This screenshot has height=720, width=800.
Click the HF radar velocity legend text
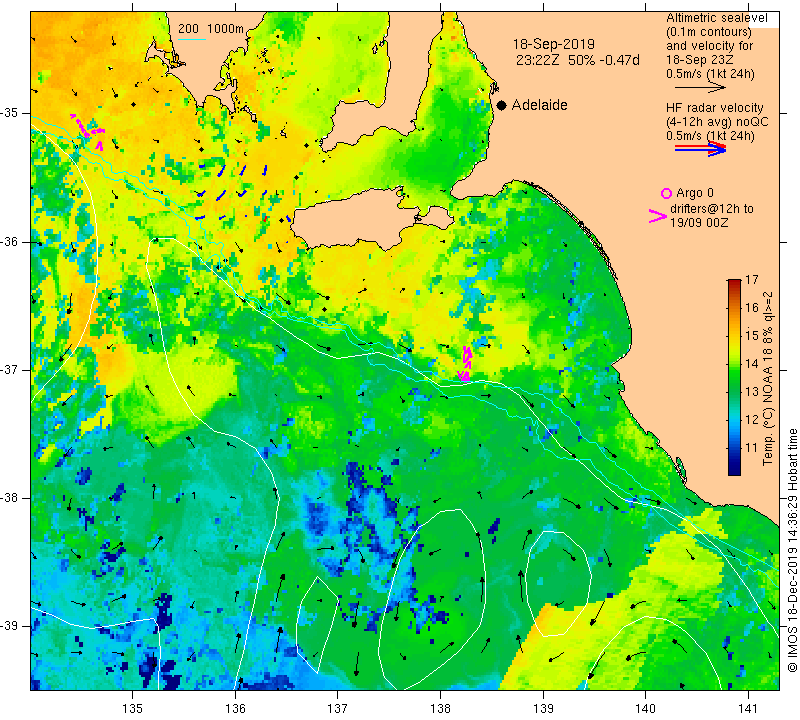point(714,108)
